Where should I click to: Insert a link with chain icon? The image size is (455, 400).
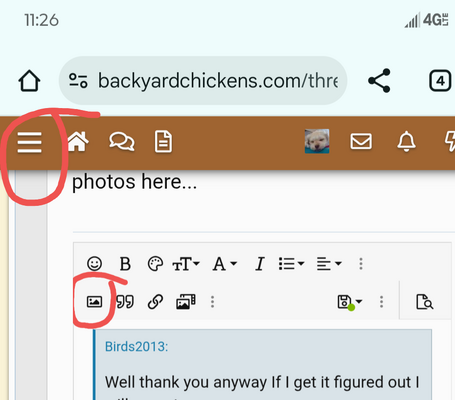[155, 302]
